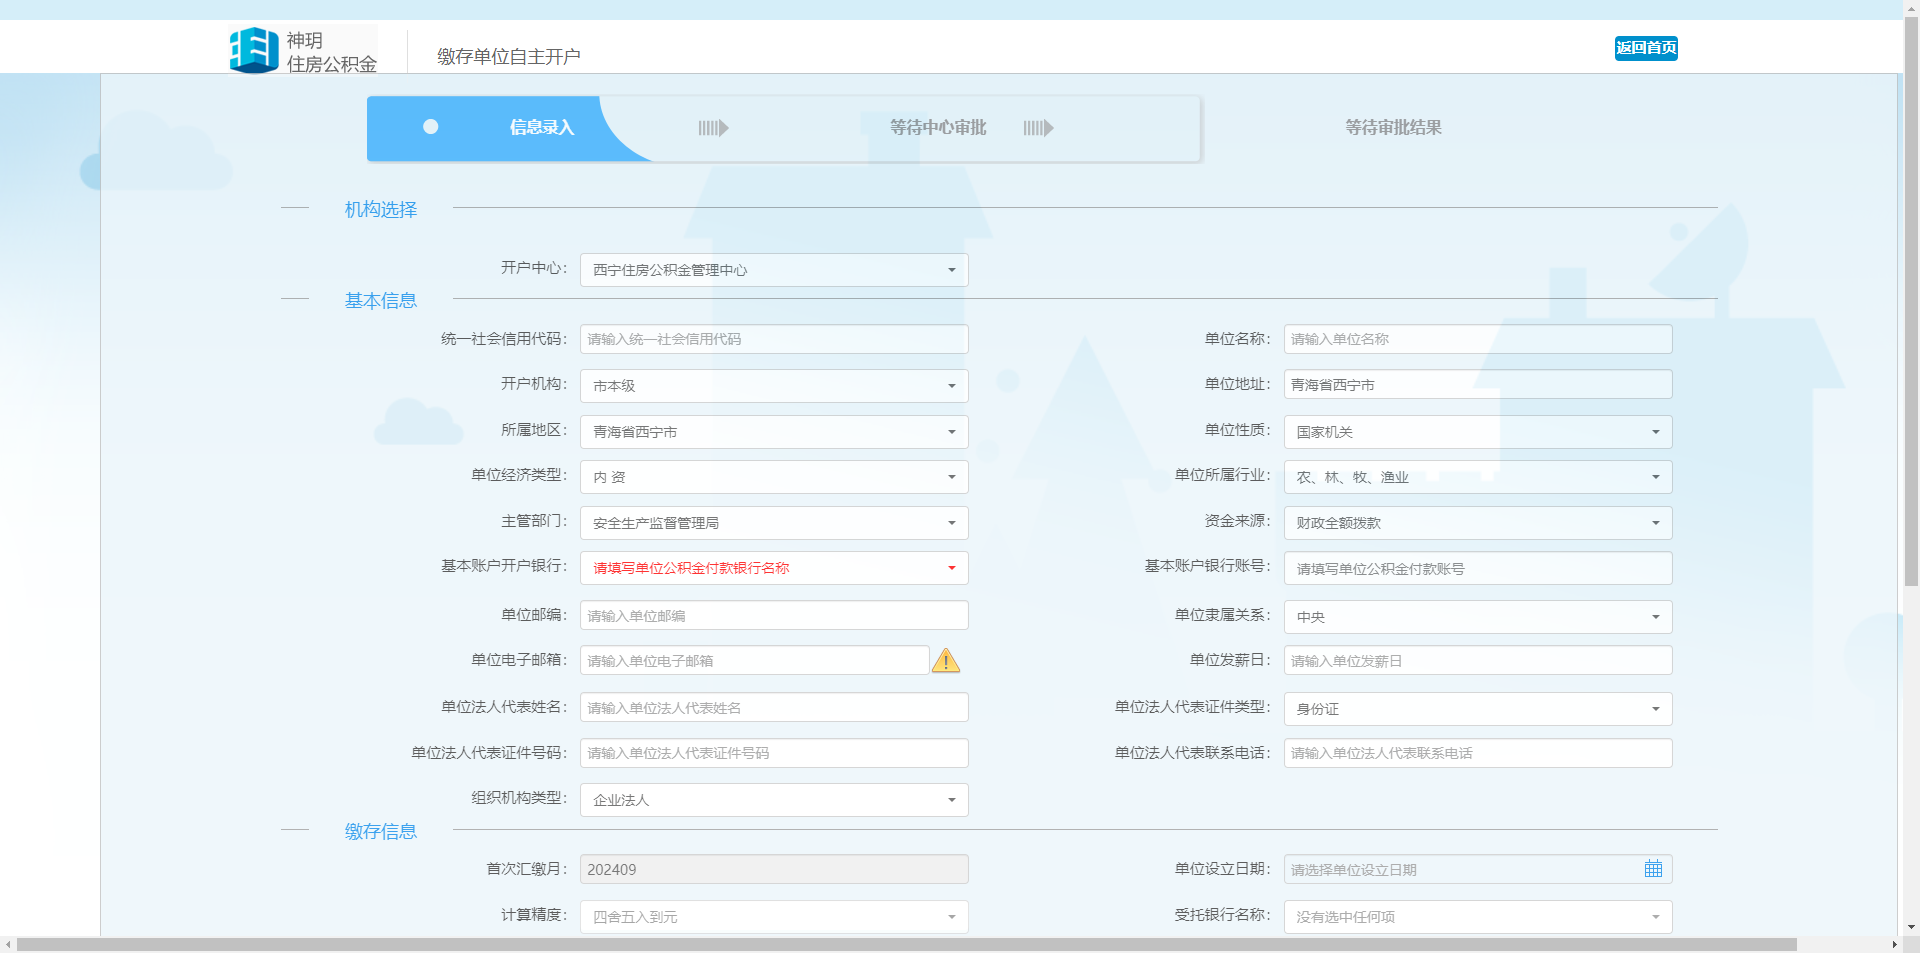Open the 基本账户开户银行 dropdown
1920x953 pixels.
tap(774, 568)
